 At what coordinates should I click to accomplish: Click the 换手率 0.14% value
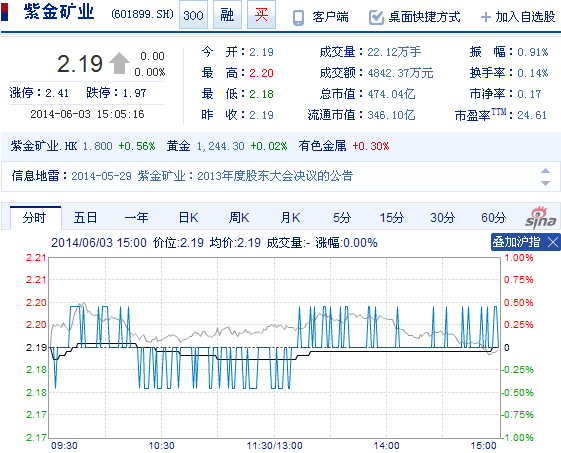click(x=532, y=73)
